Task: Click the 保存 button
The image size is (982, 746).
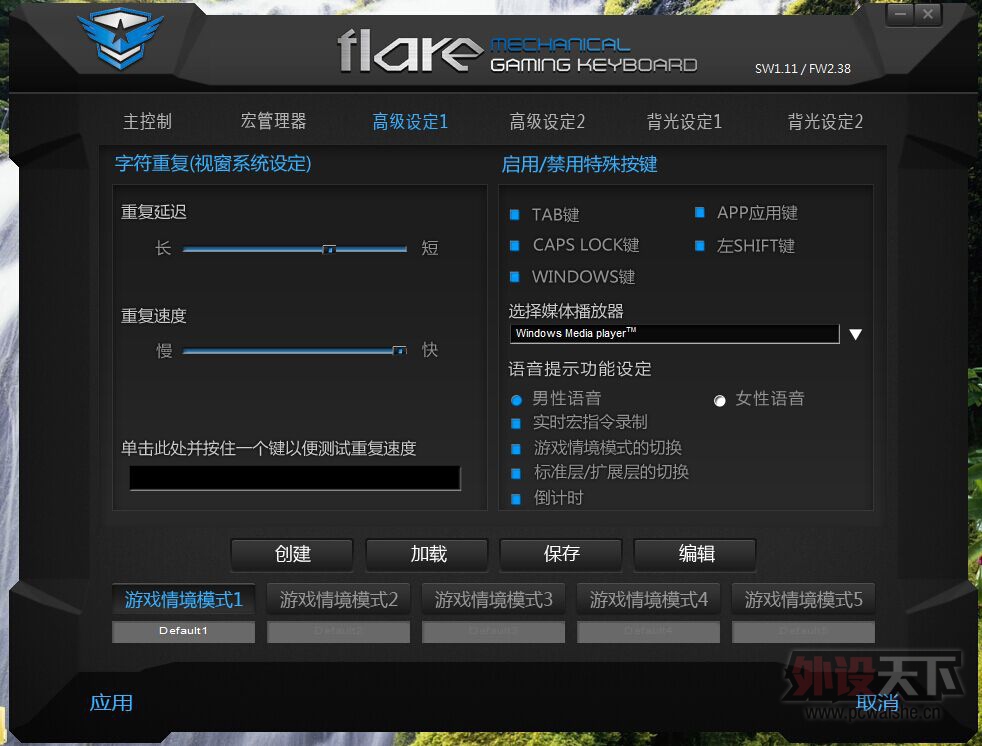Action: point(561,555)
